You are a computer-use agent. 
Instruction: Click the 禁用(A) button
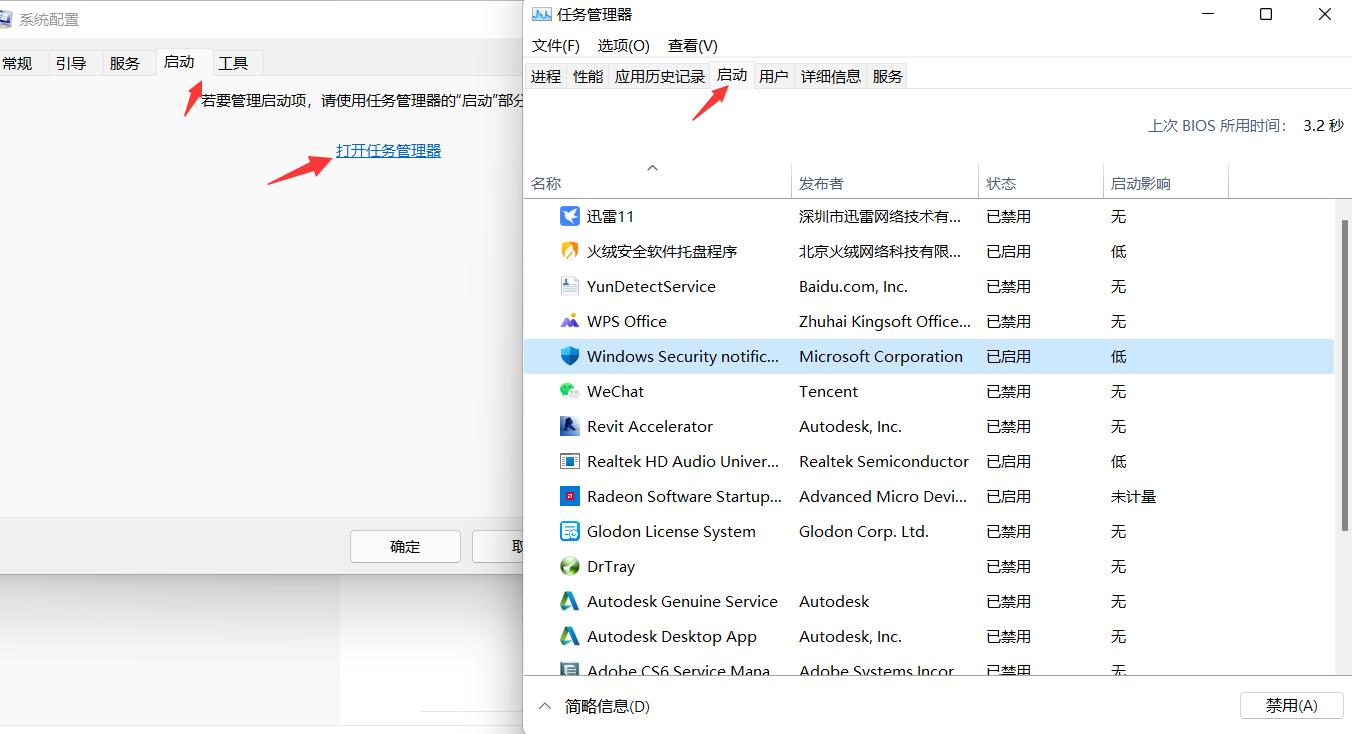click(1292, 705)
